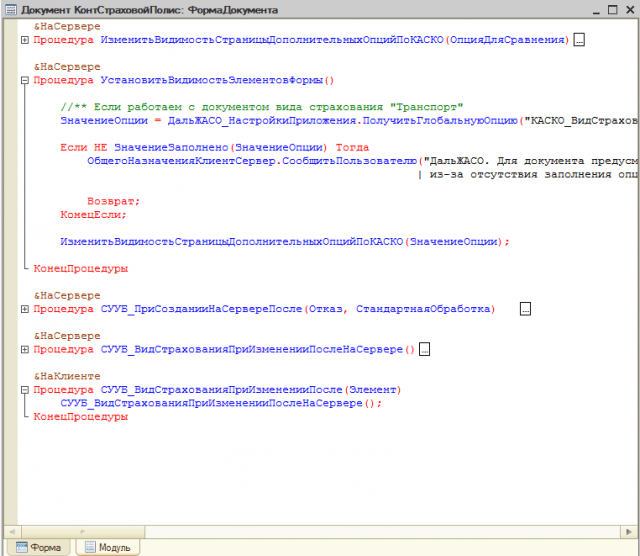Click the document icon in title bar
The height and width of the screenshot is (556, 640).
(x=11, y=9)
